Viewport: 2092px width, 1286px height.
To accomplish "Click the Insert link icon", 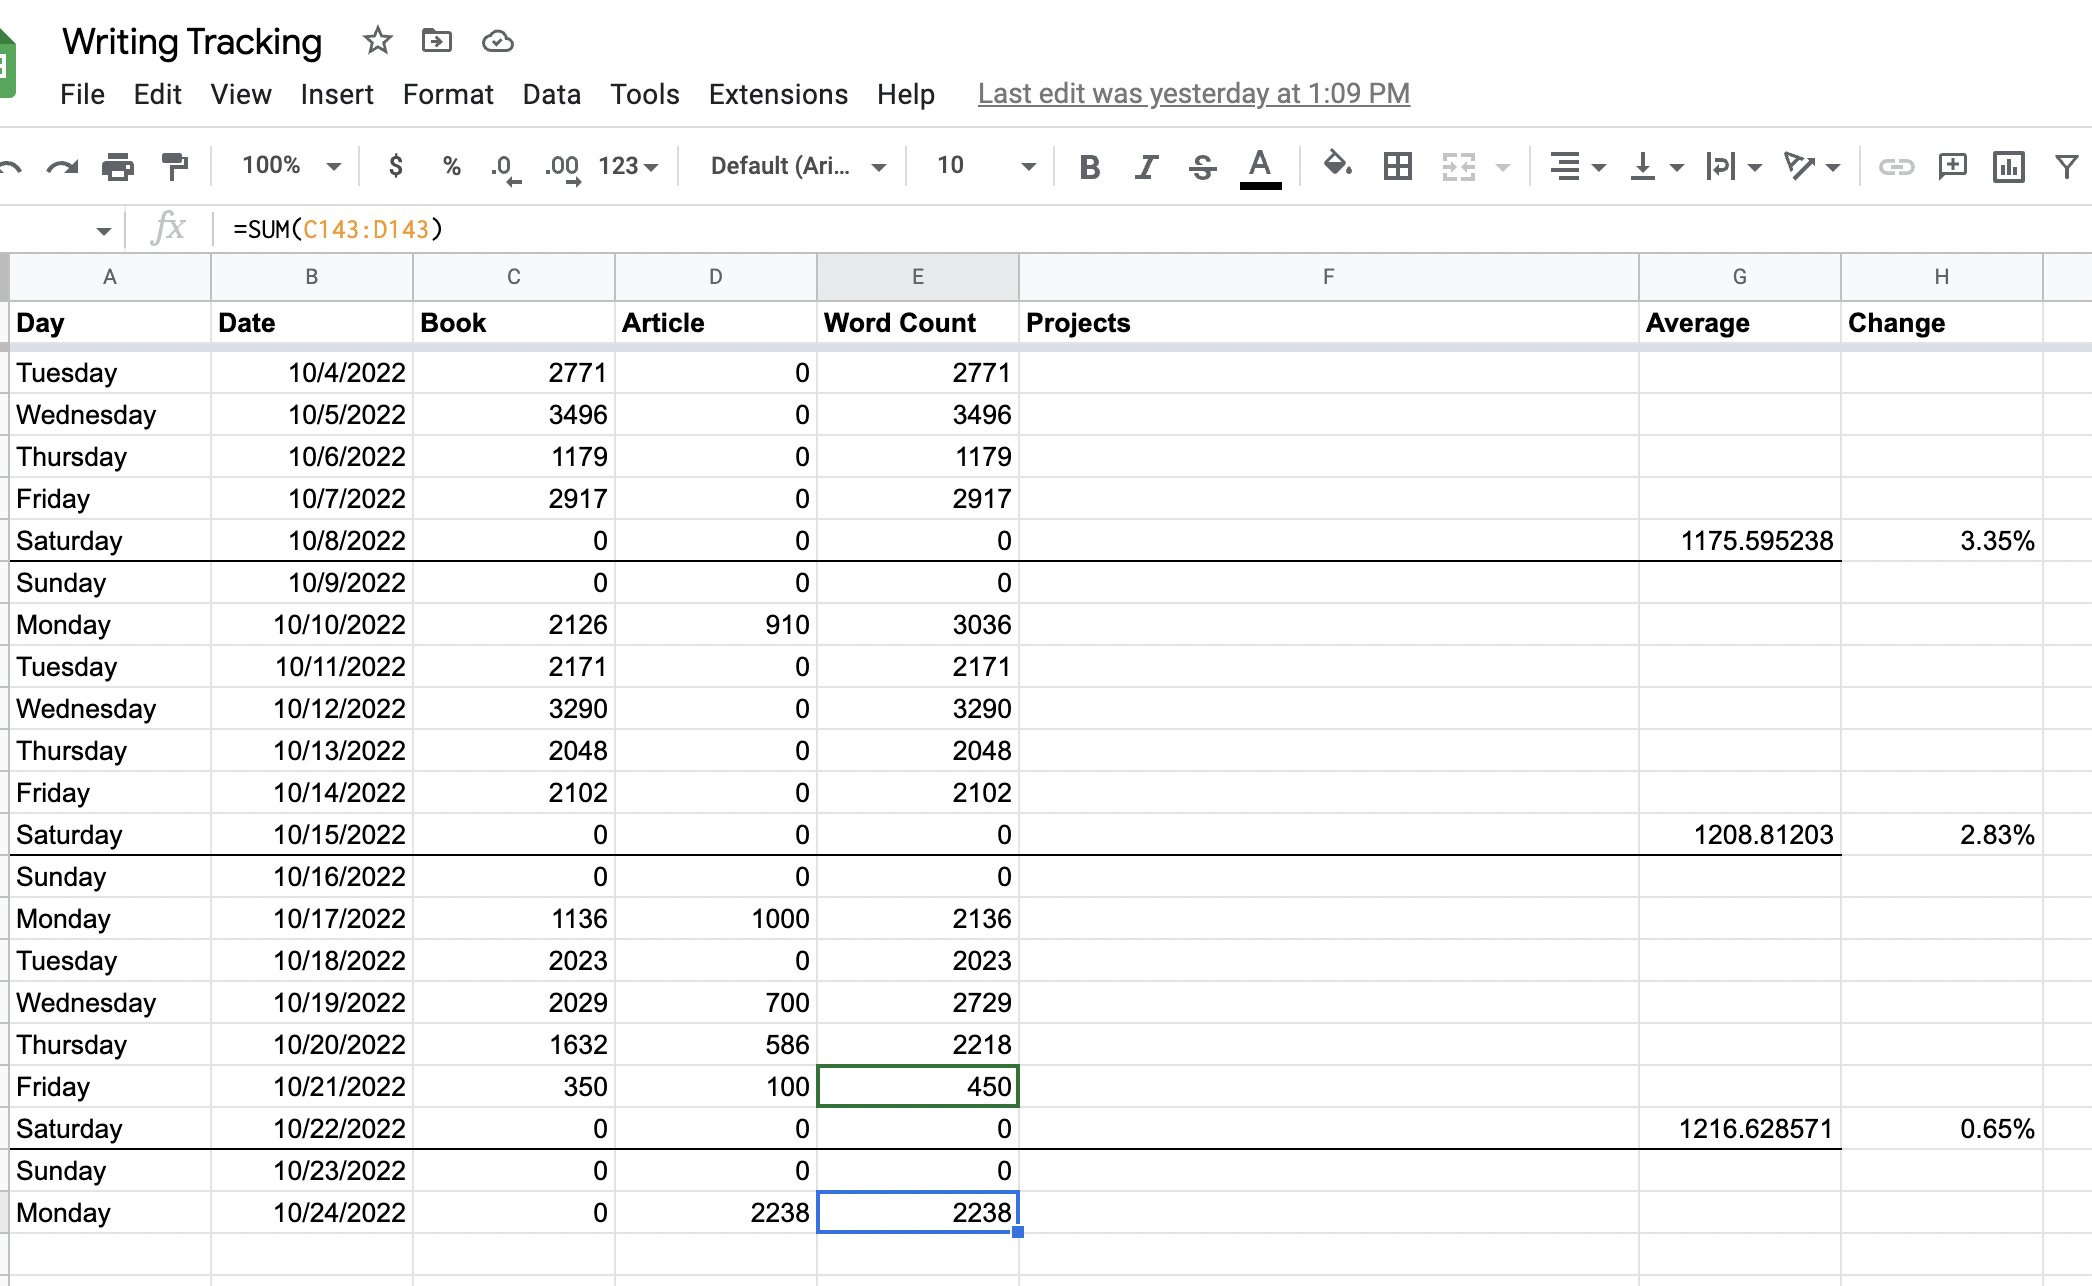I will [1896, 166].
